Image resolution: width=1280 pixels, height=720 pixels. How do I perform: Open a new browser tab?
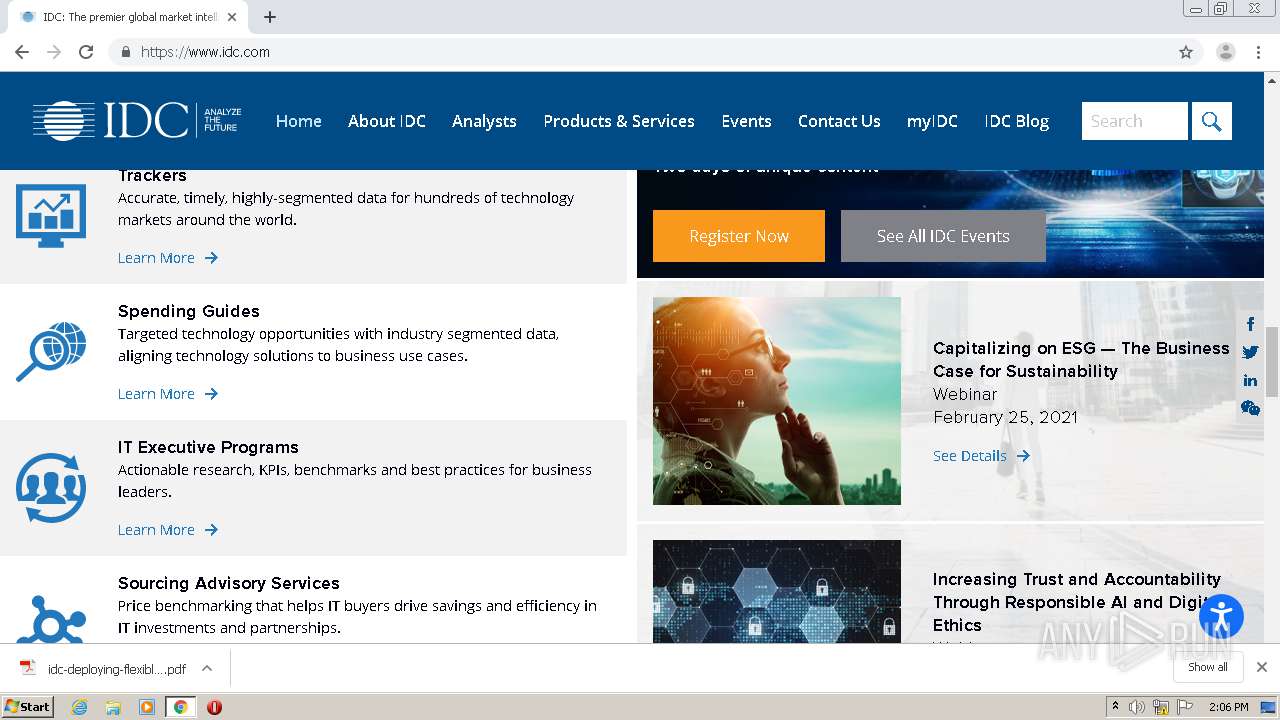270,17
